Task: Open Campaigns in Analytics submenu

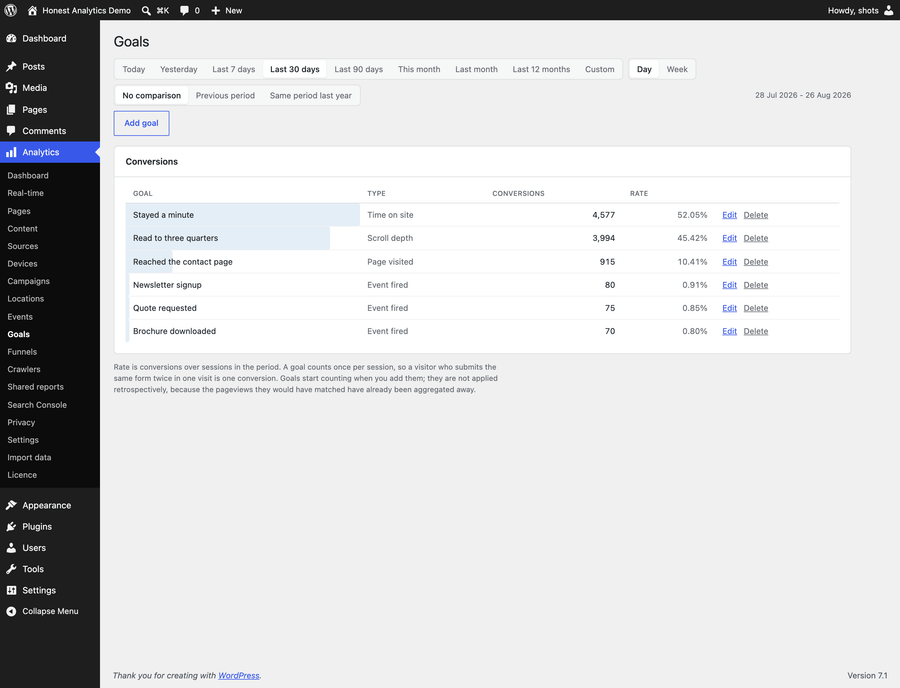Action: (x=28, y=281)
